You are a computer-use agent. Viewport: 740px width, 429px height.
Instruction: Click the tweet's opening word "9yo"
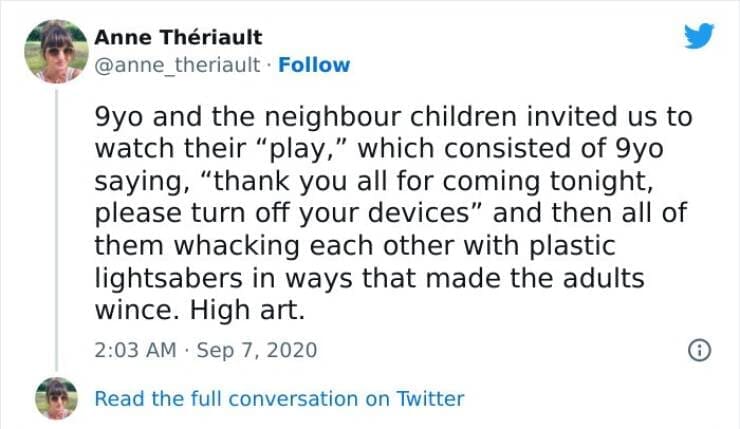122,116
